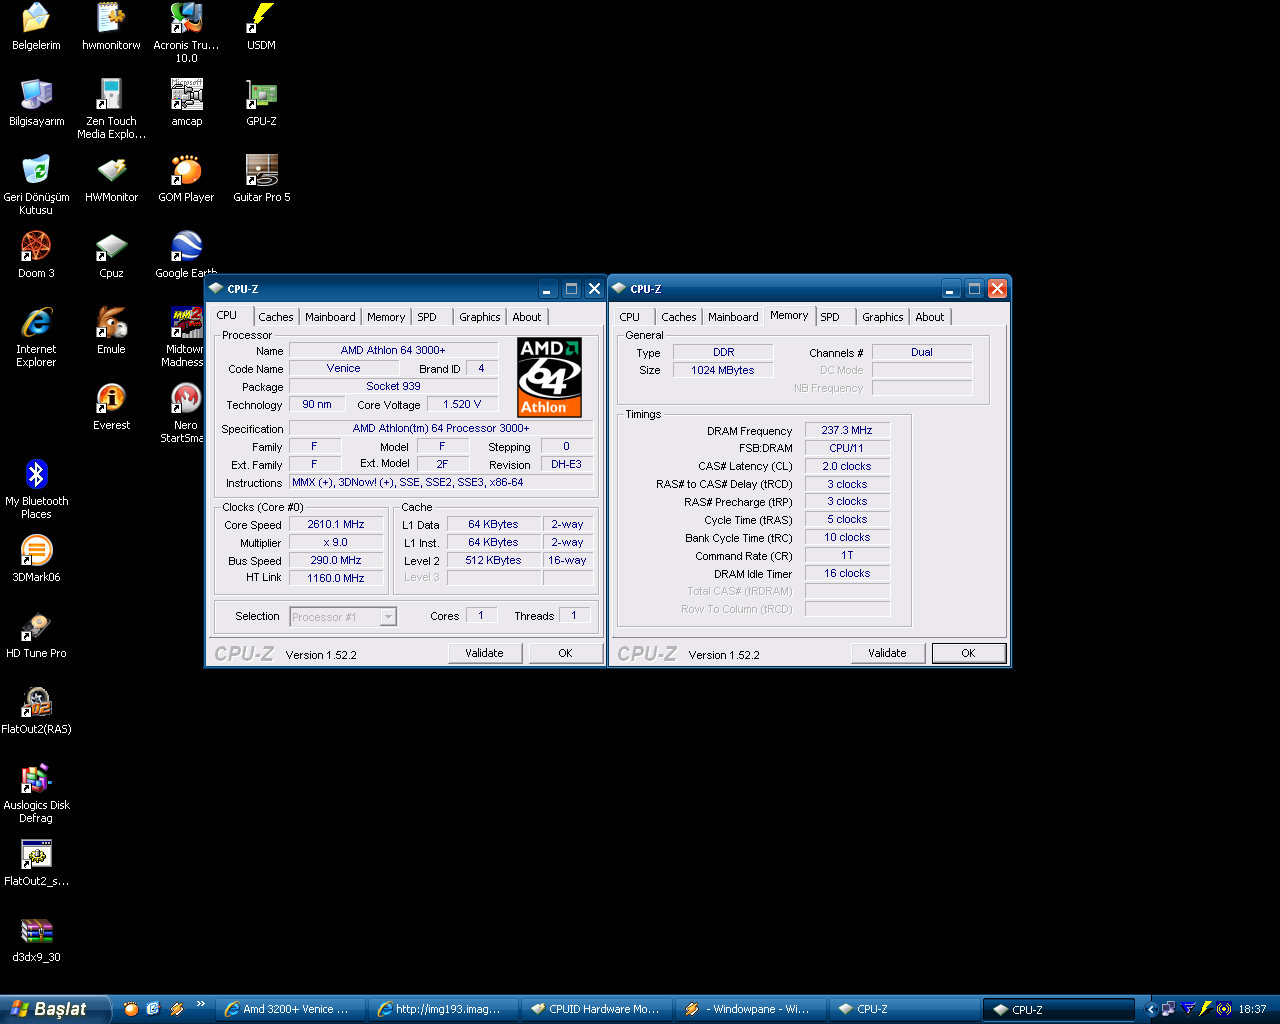
Task: Open the USDM desktop shortcut
Action: (261, 27)
